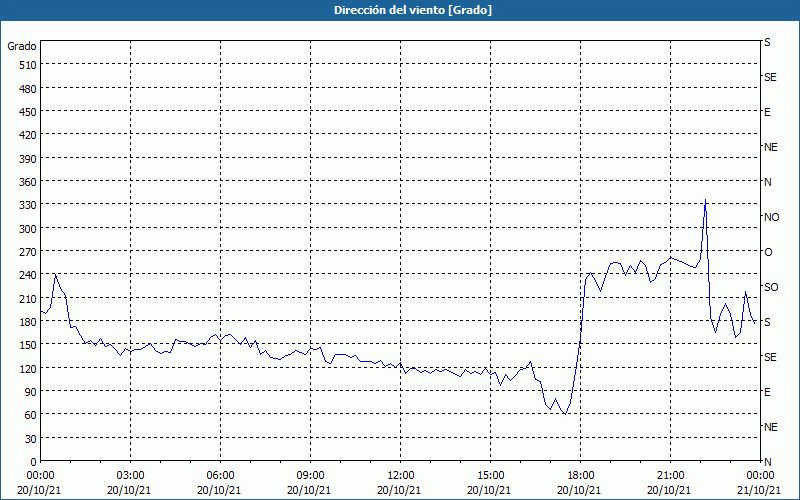Click the blue line's early peak at 240 degrees
The width and height of the screenshot is (800, 500).
(x=55, y=274)
